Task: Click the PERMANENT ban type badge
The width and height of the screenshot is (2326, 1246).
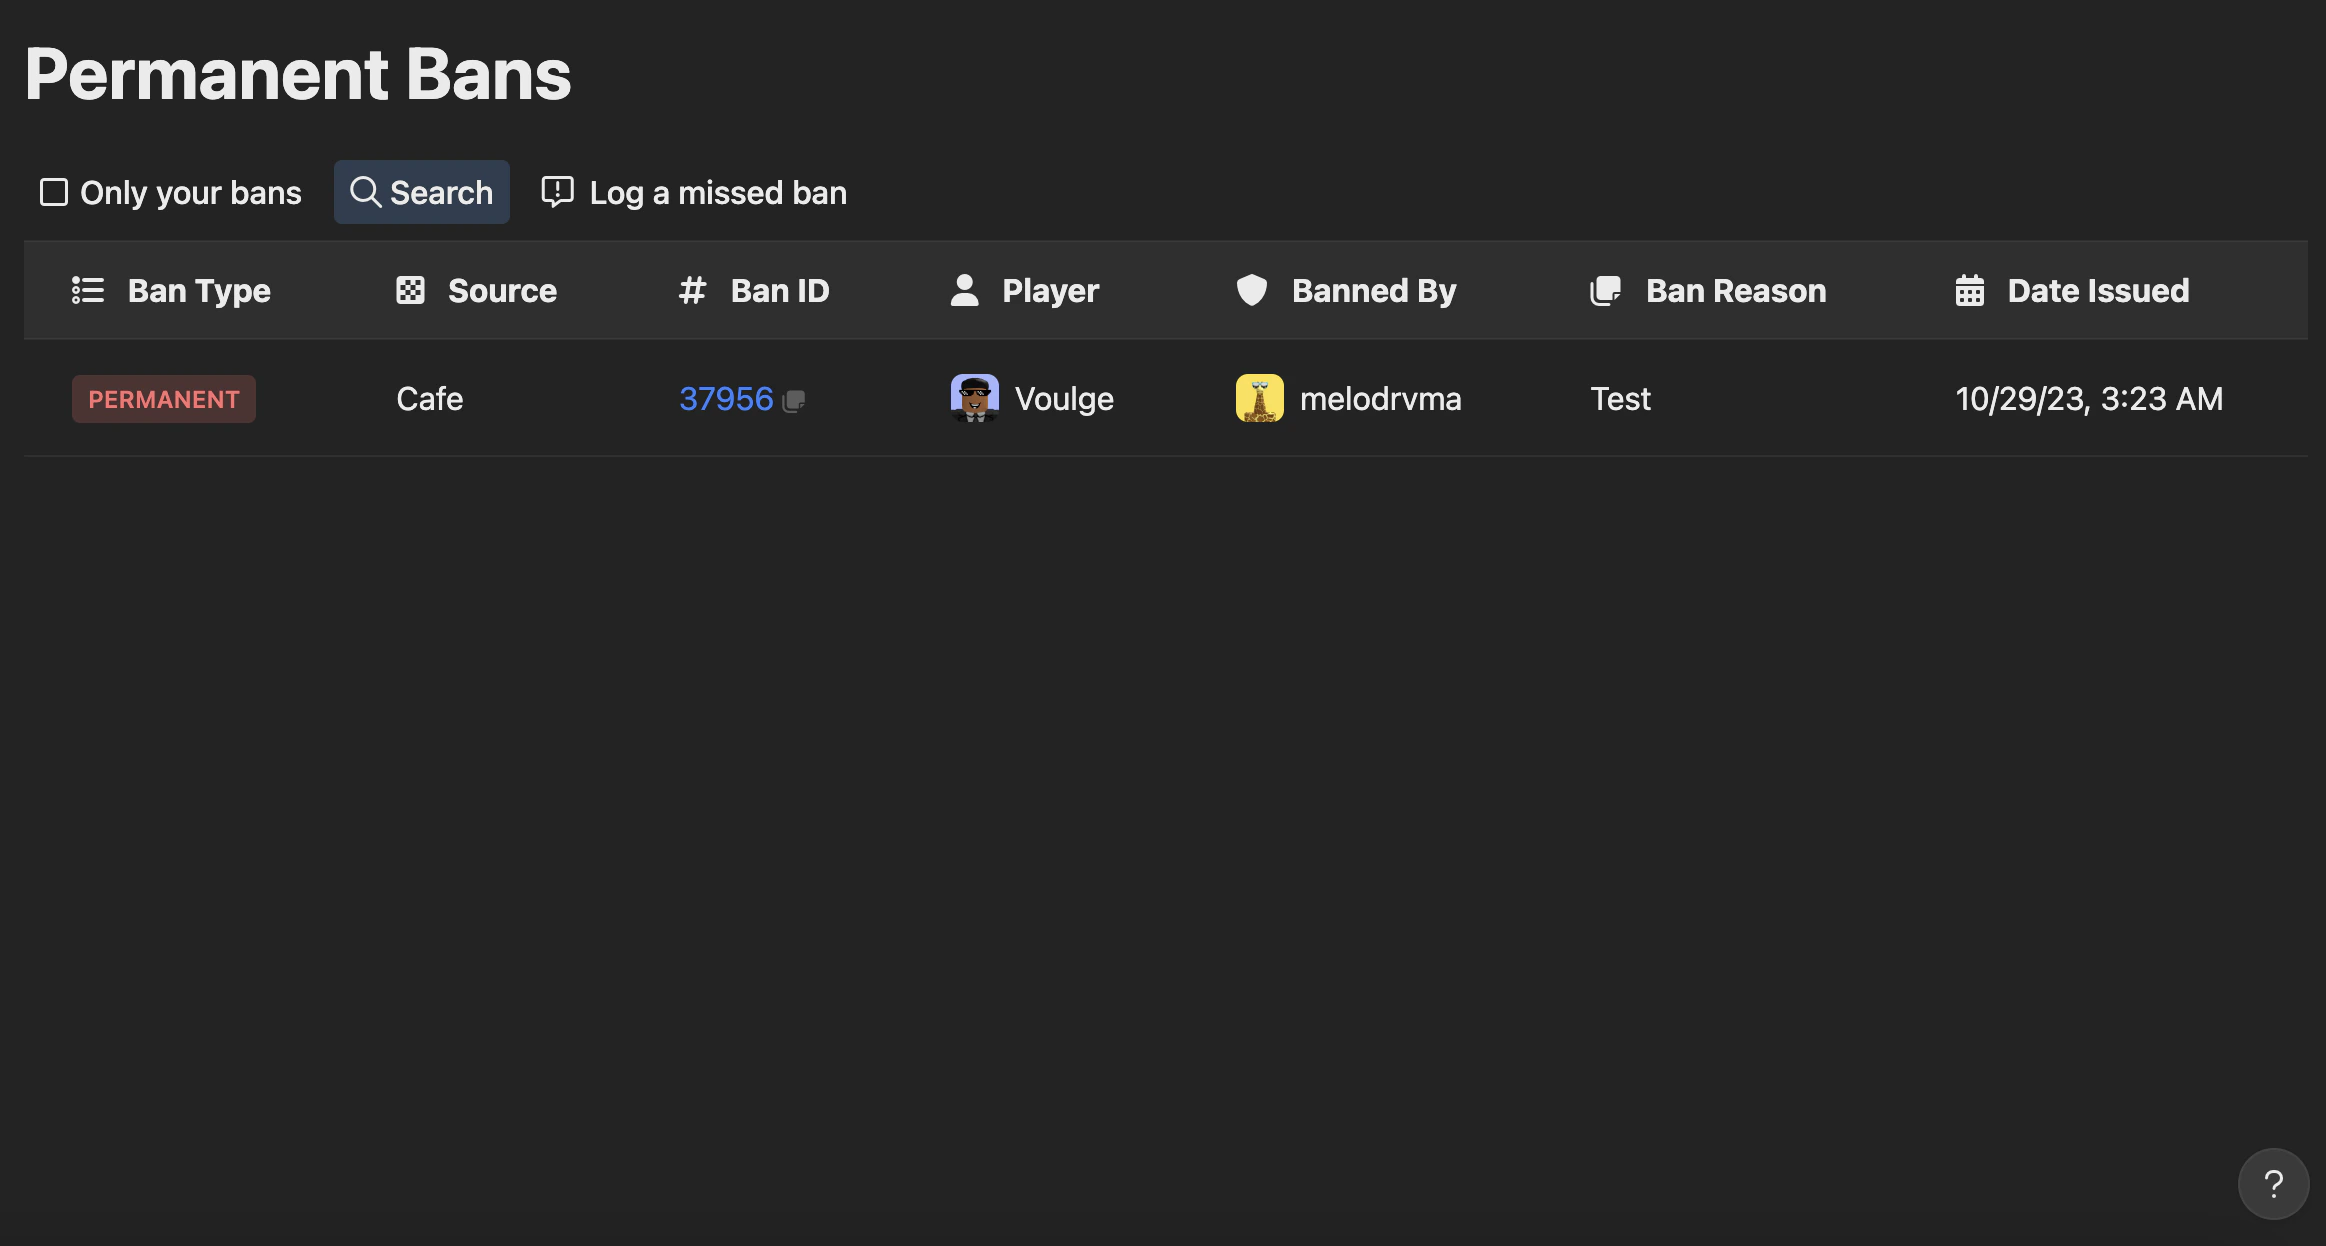Action: [163, 398]
